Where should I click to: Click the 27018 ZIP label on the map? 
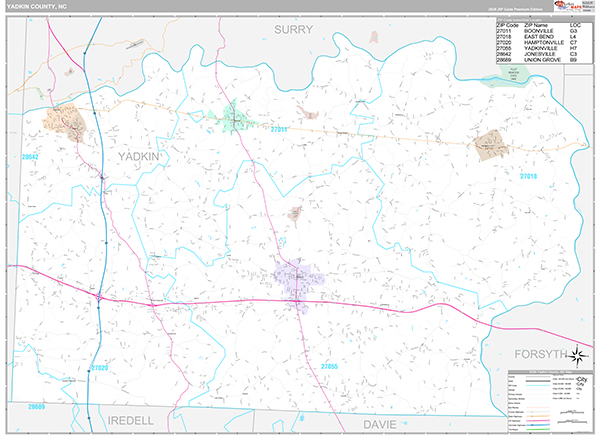(528, 176)
